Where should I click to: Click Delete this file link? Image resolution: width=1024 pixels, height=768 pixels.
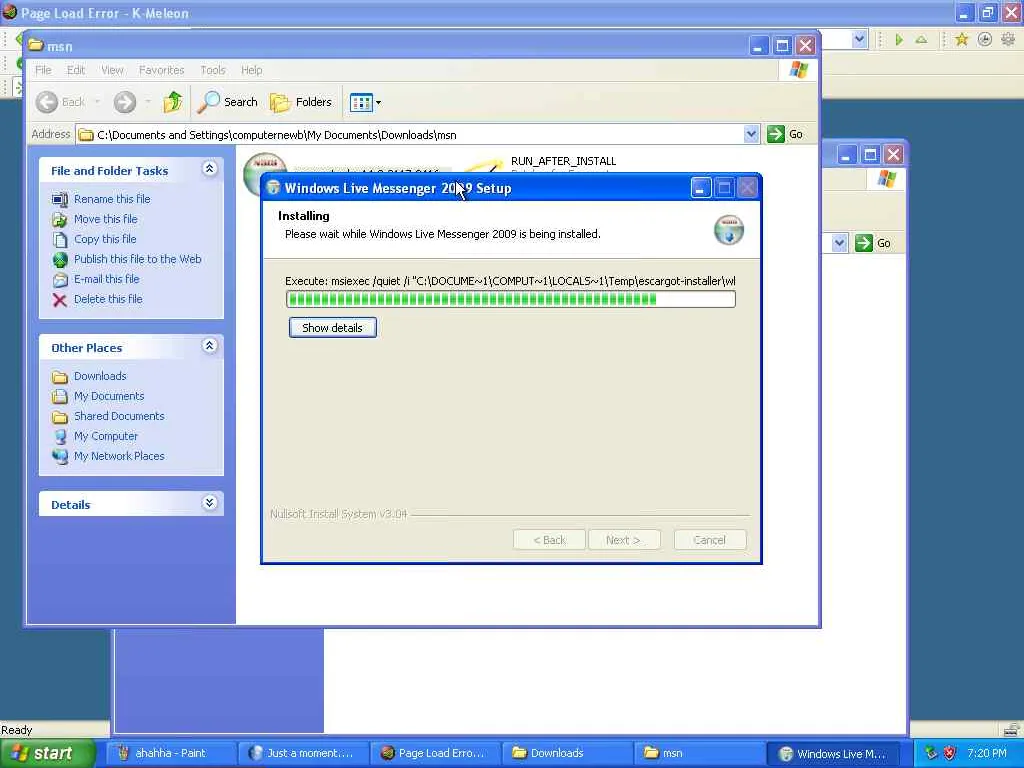point(108,298)
